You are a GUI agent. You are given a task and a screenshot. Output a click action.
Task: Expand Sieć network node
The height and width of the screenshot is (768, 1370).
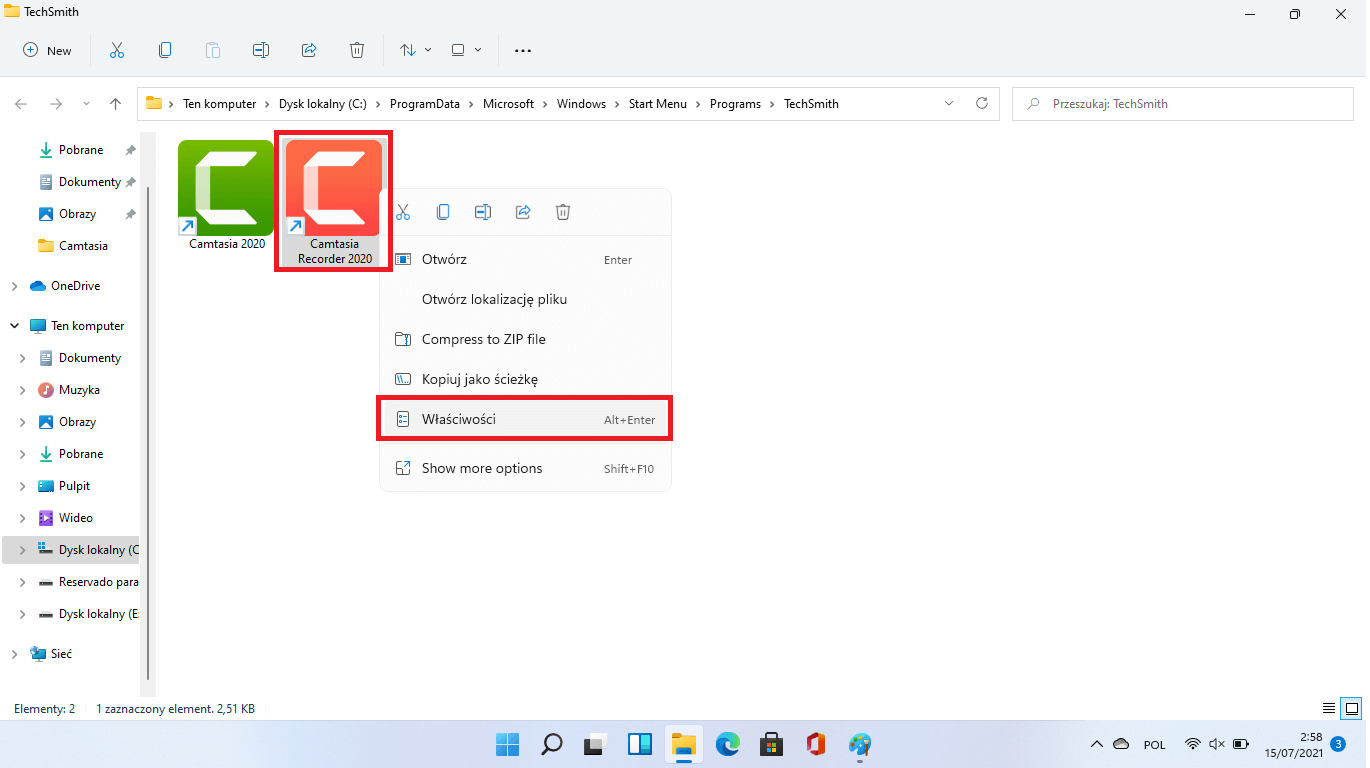coord(14,654)
